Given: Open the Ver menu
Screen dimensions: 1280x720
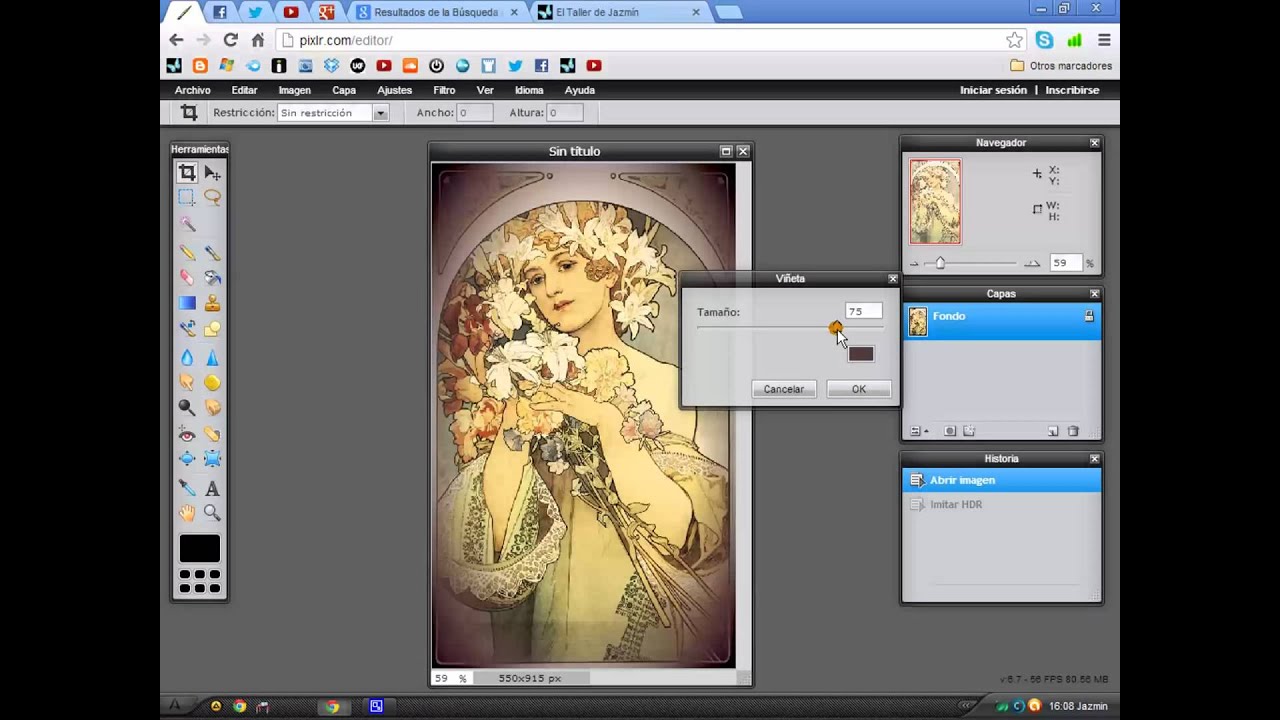Looking at the screenshot, I should (x=485, y=90).
